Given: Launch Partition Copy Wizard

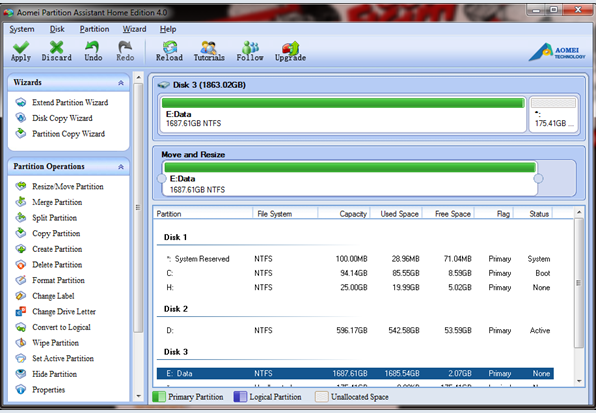Looking at the screenshot, I should [68, 134].
